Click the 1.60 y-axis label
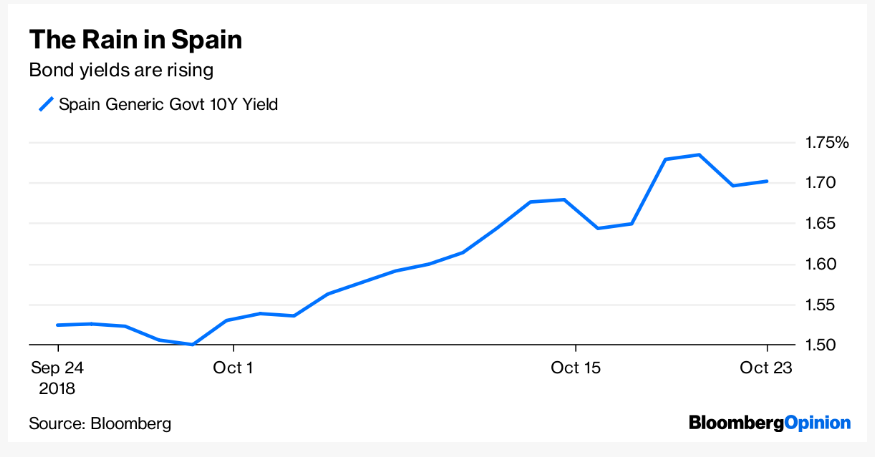The width and height of the screenshot is (875, 457). [x=820, y=264]
